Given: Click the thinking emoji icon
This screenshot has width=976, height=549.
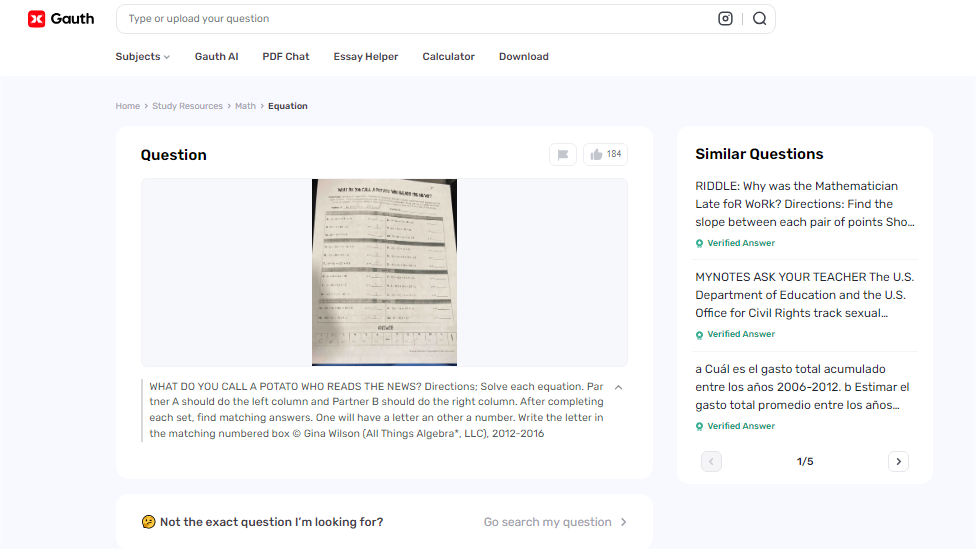Looking at the screenshot, I should pyautogui.click(x=148, y=522).
